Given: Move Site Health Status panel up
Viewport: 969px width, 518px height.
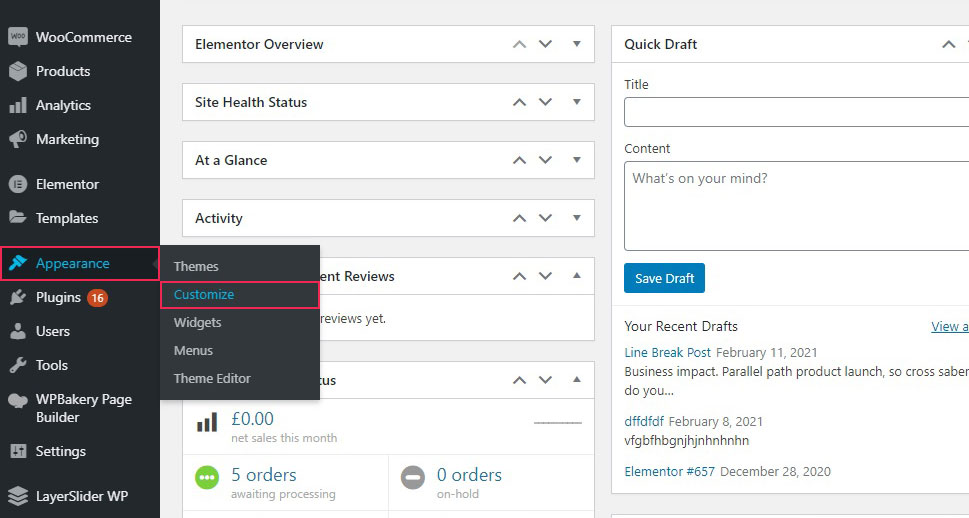Looking at the screenshot, I should point(520,103).
